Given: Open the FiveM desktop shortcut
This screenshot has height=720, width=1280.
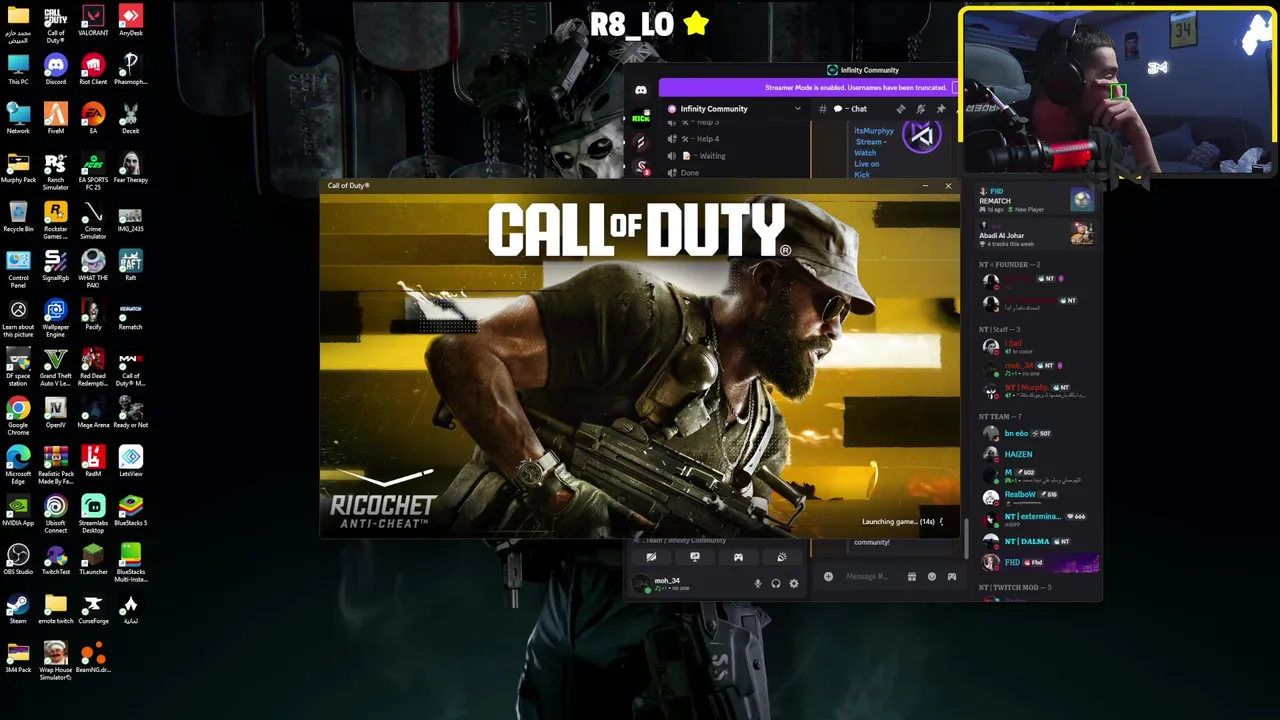Looking at the screenshot, I should (x=55, y=119).
